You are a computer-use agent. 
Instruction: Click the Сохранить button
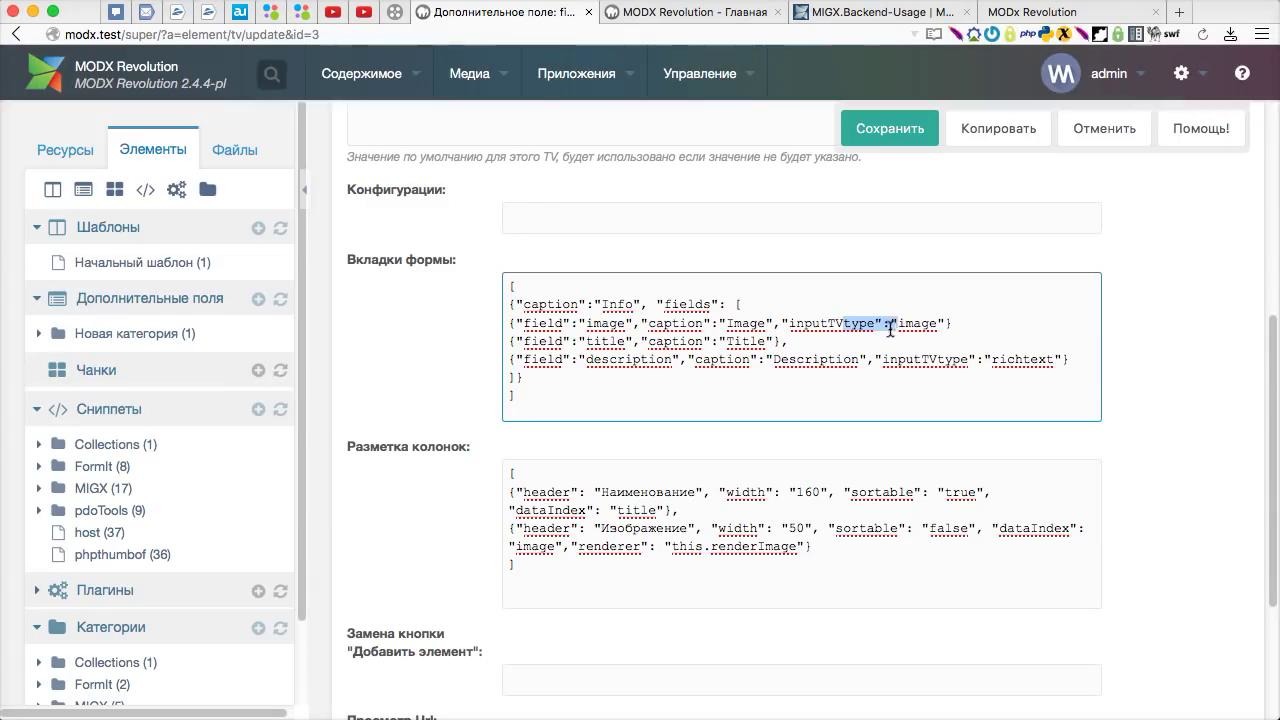click(x=890, y=129)
